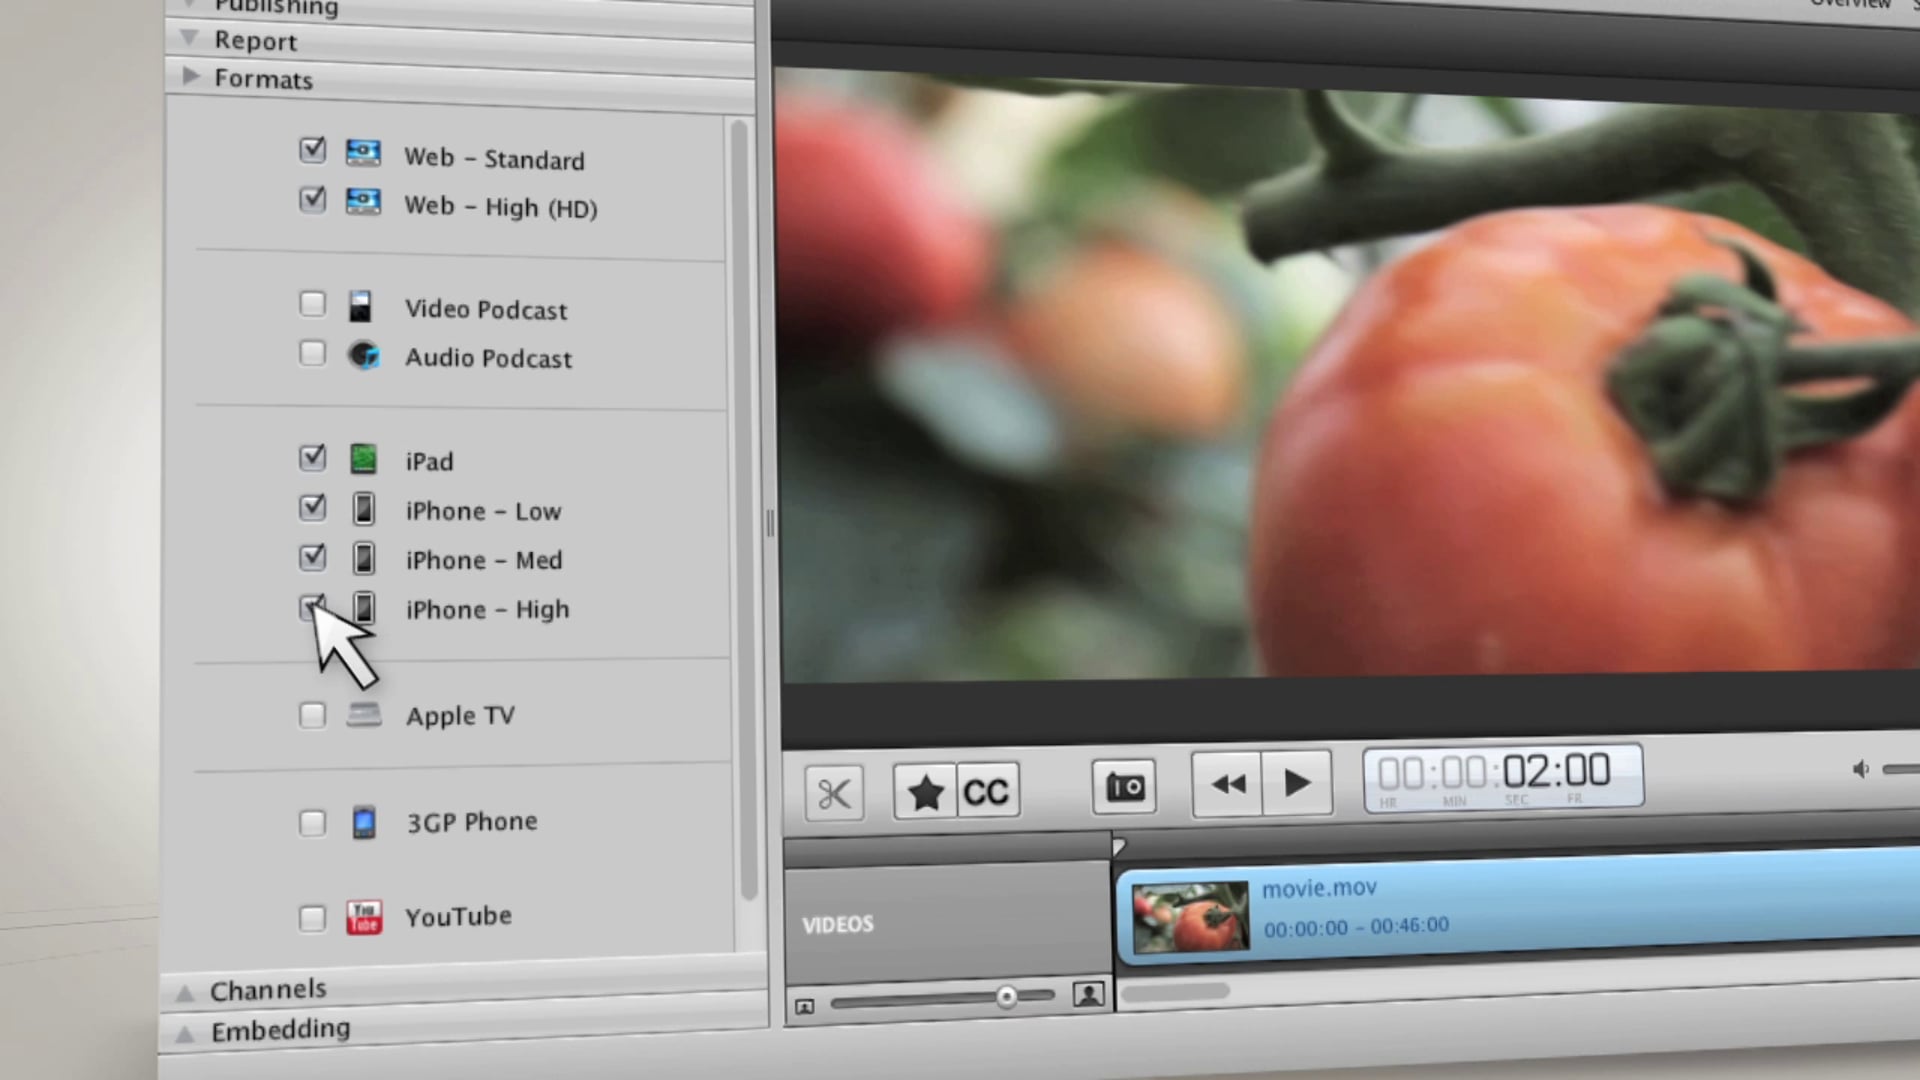Enable the Audio Podcast checkbox
Viewport: 1920px width, 1080px height.
[313, 353]
